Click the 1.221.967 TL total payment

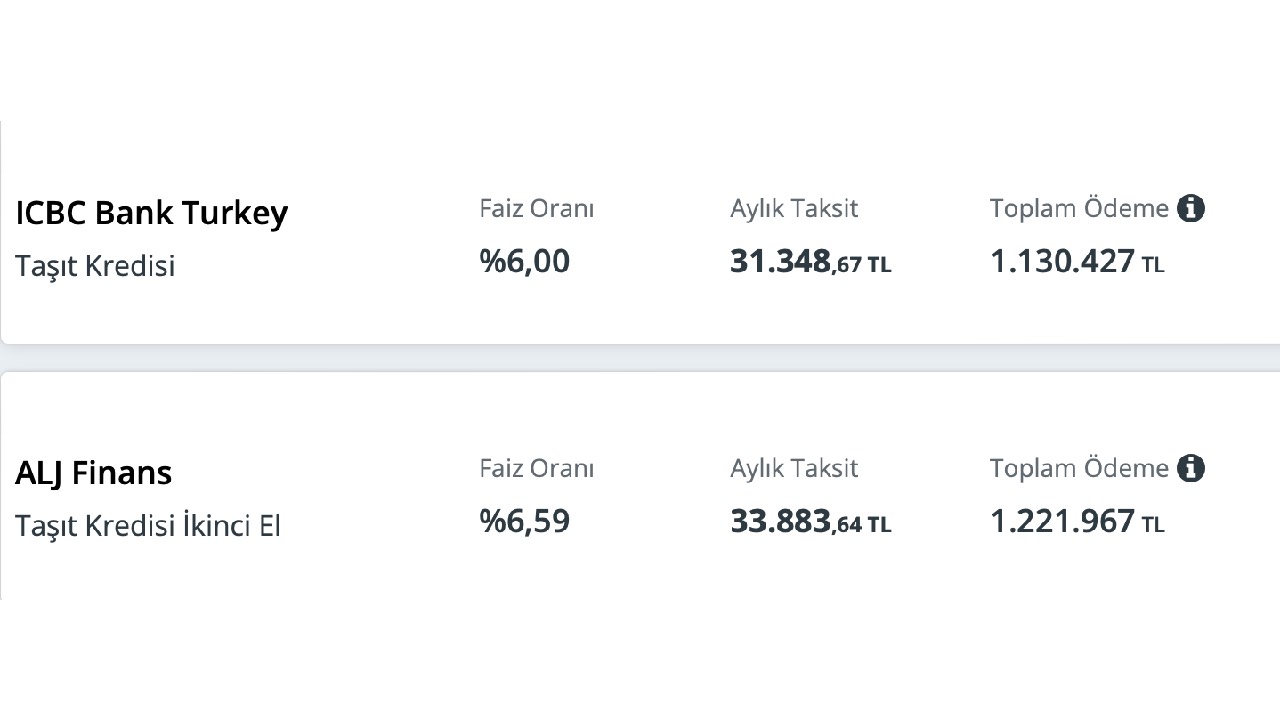pos(1077,522)
